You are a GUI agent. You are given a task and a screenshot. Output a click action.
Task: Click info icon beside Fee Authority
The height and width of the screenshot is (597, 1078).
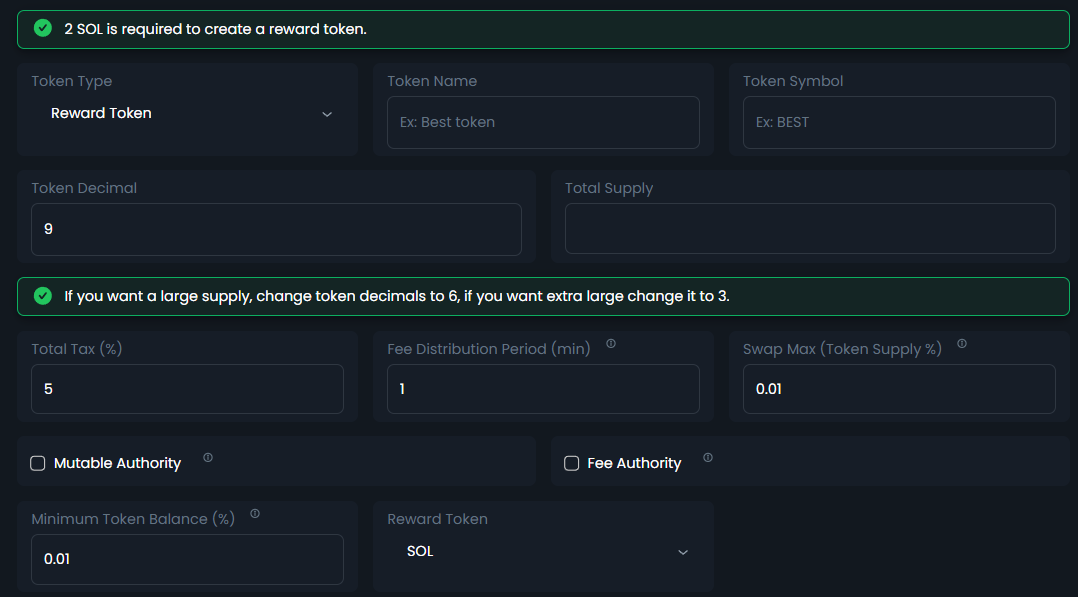(x=708, y=458)
